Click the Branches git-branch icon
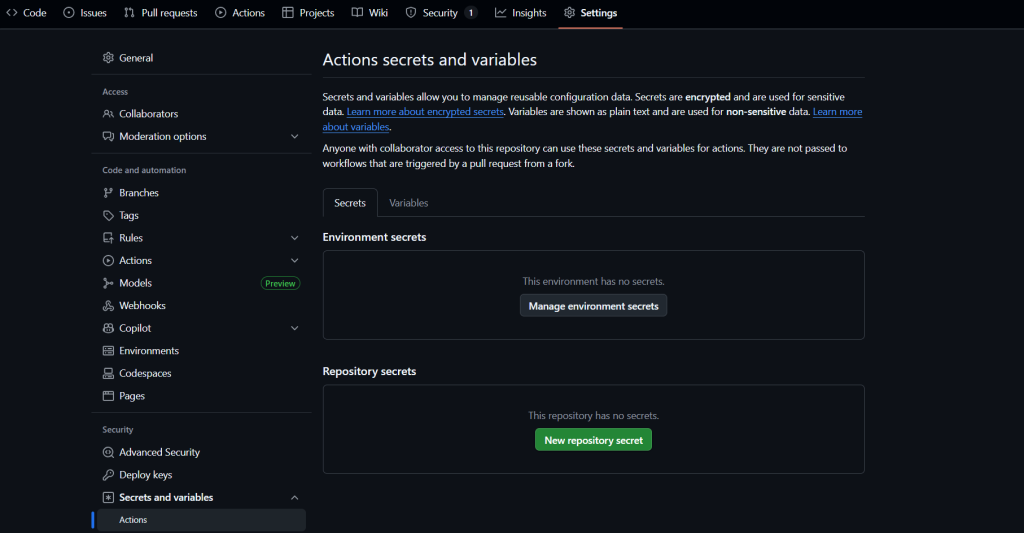1024x533 pixels. 108,193
